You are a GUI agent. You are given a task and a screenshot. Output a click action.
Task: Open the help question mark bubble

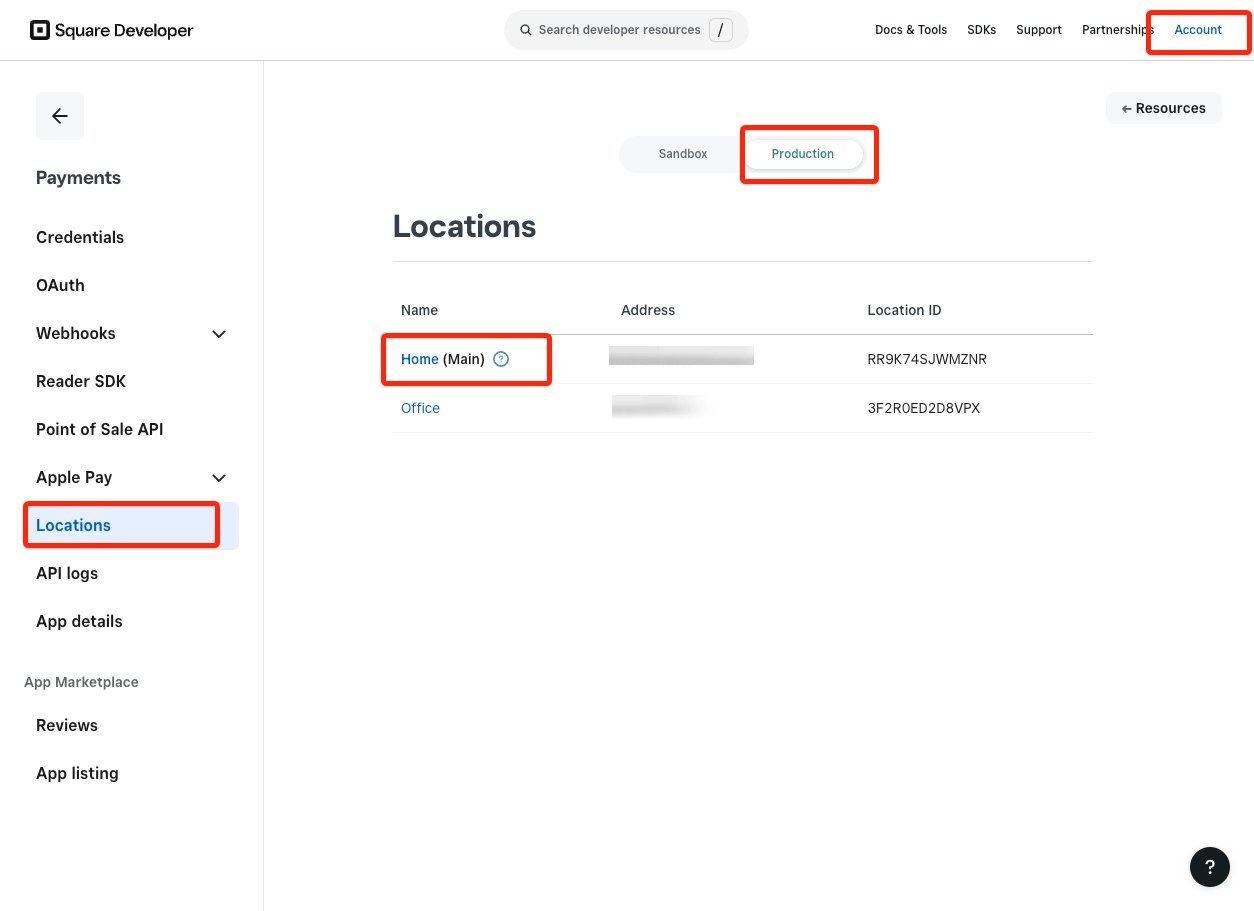pyautogui.click(x=1209, y=867)
